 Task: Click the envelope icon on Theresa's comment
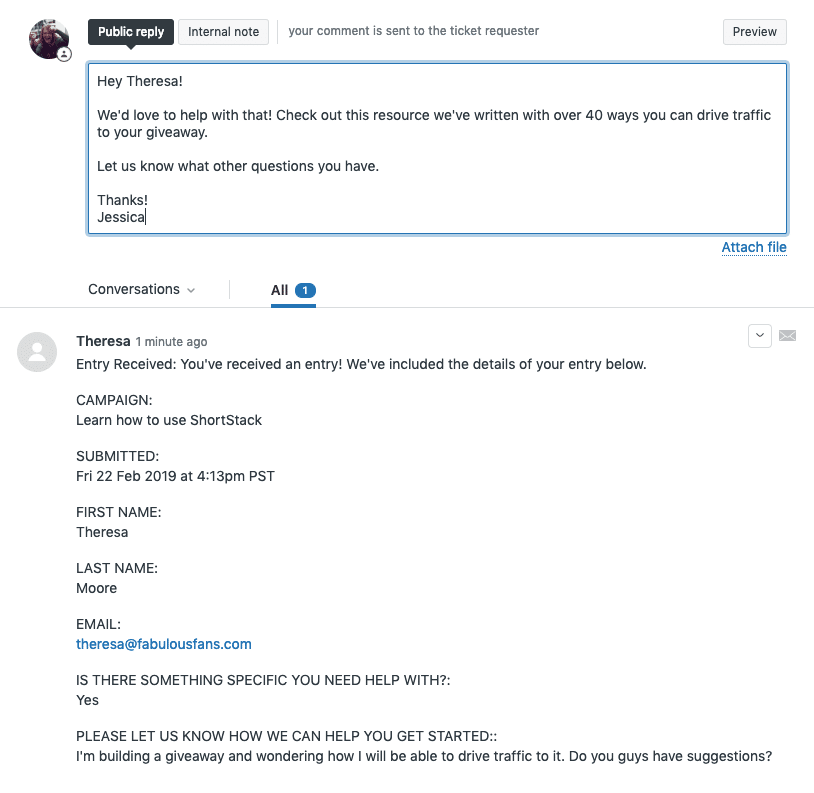point(787,336)
